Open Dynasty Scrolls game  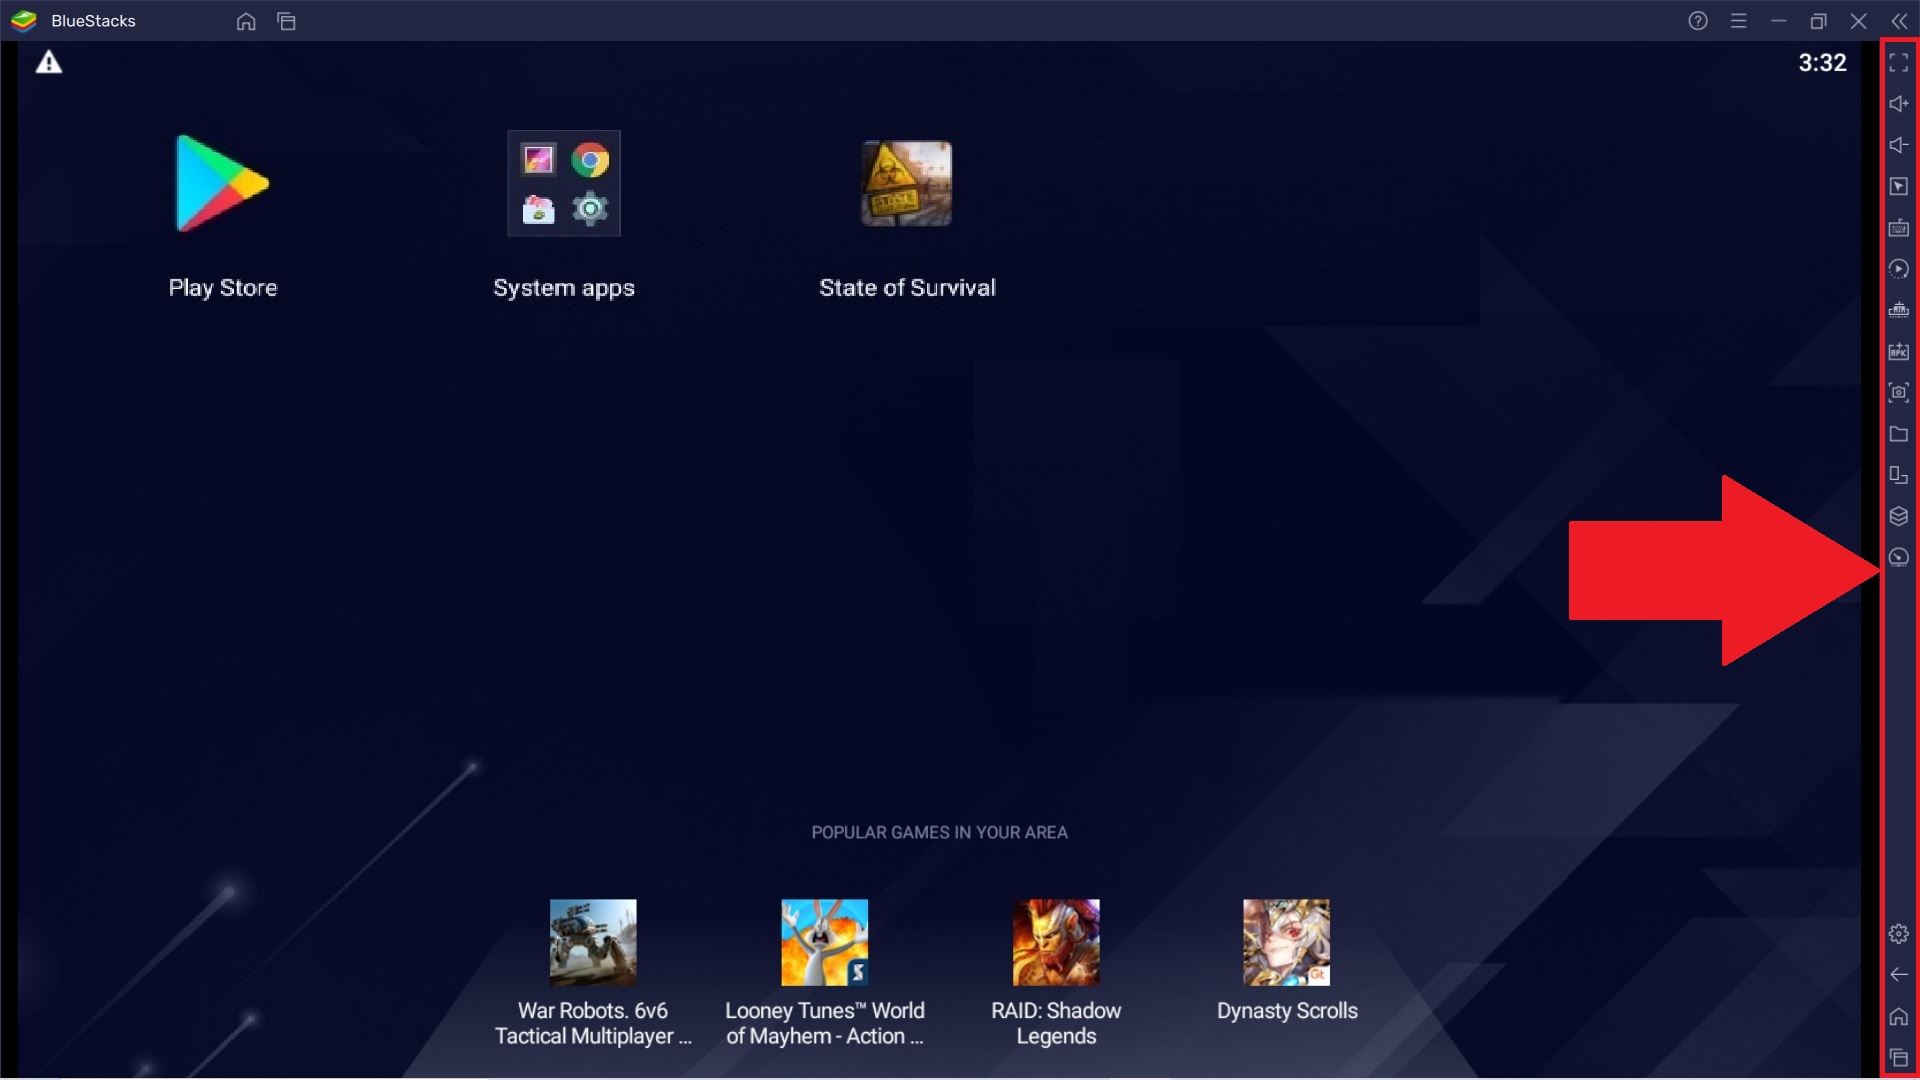[1287, 942]
